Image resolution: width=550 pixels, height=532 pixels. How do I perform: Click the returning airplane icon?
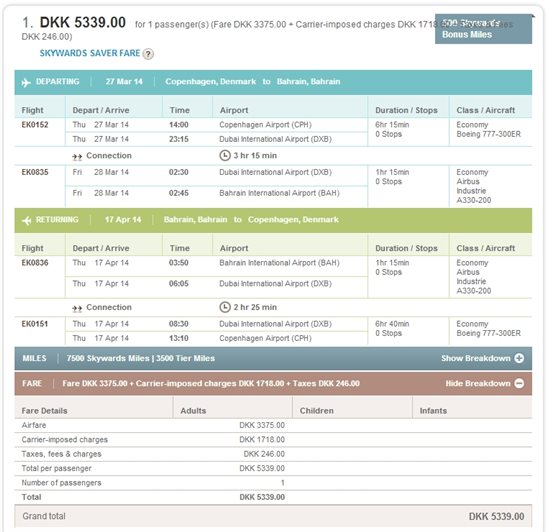point(26,221)
